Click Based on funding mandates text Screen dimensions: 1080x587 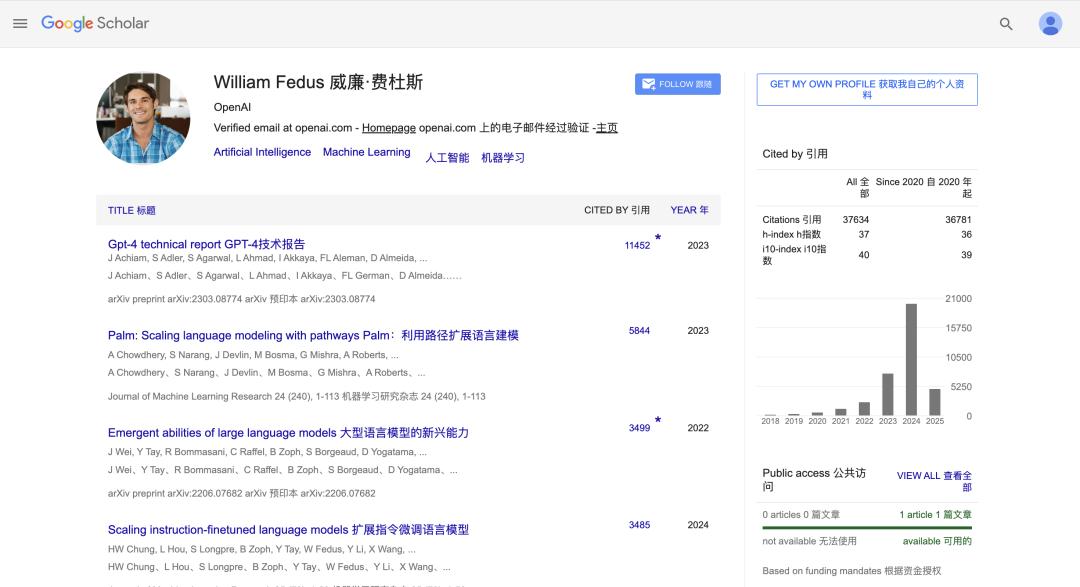point(851,570)
